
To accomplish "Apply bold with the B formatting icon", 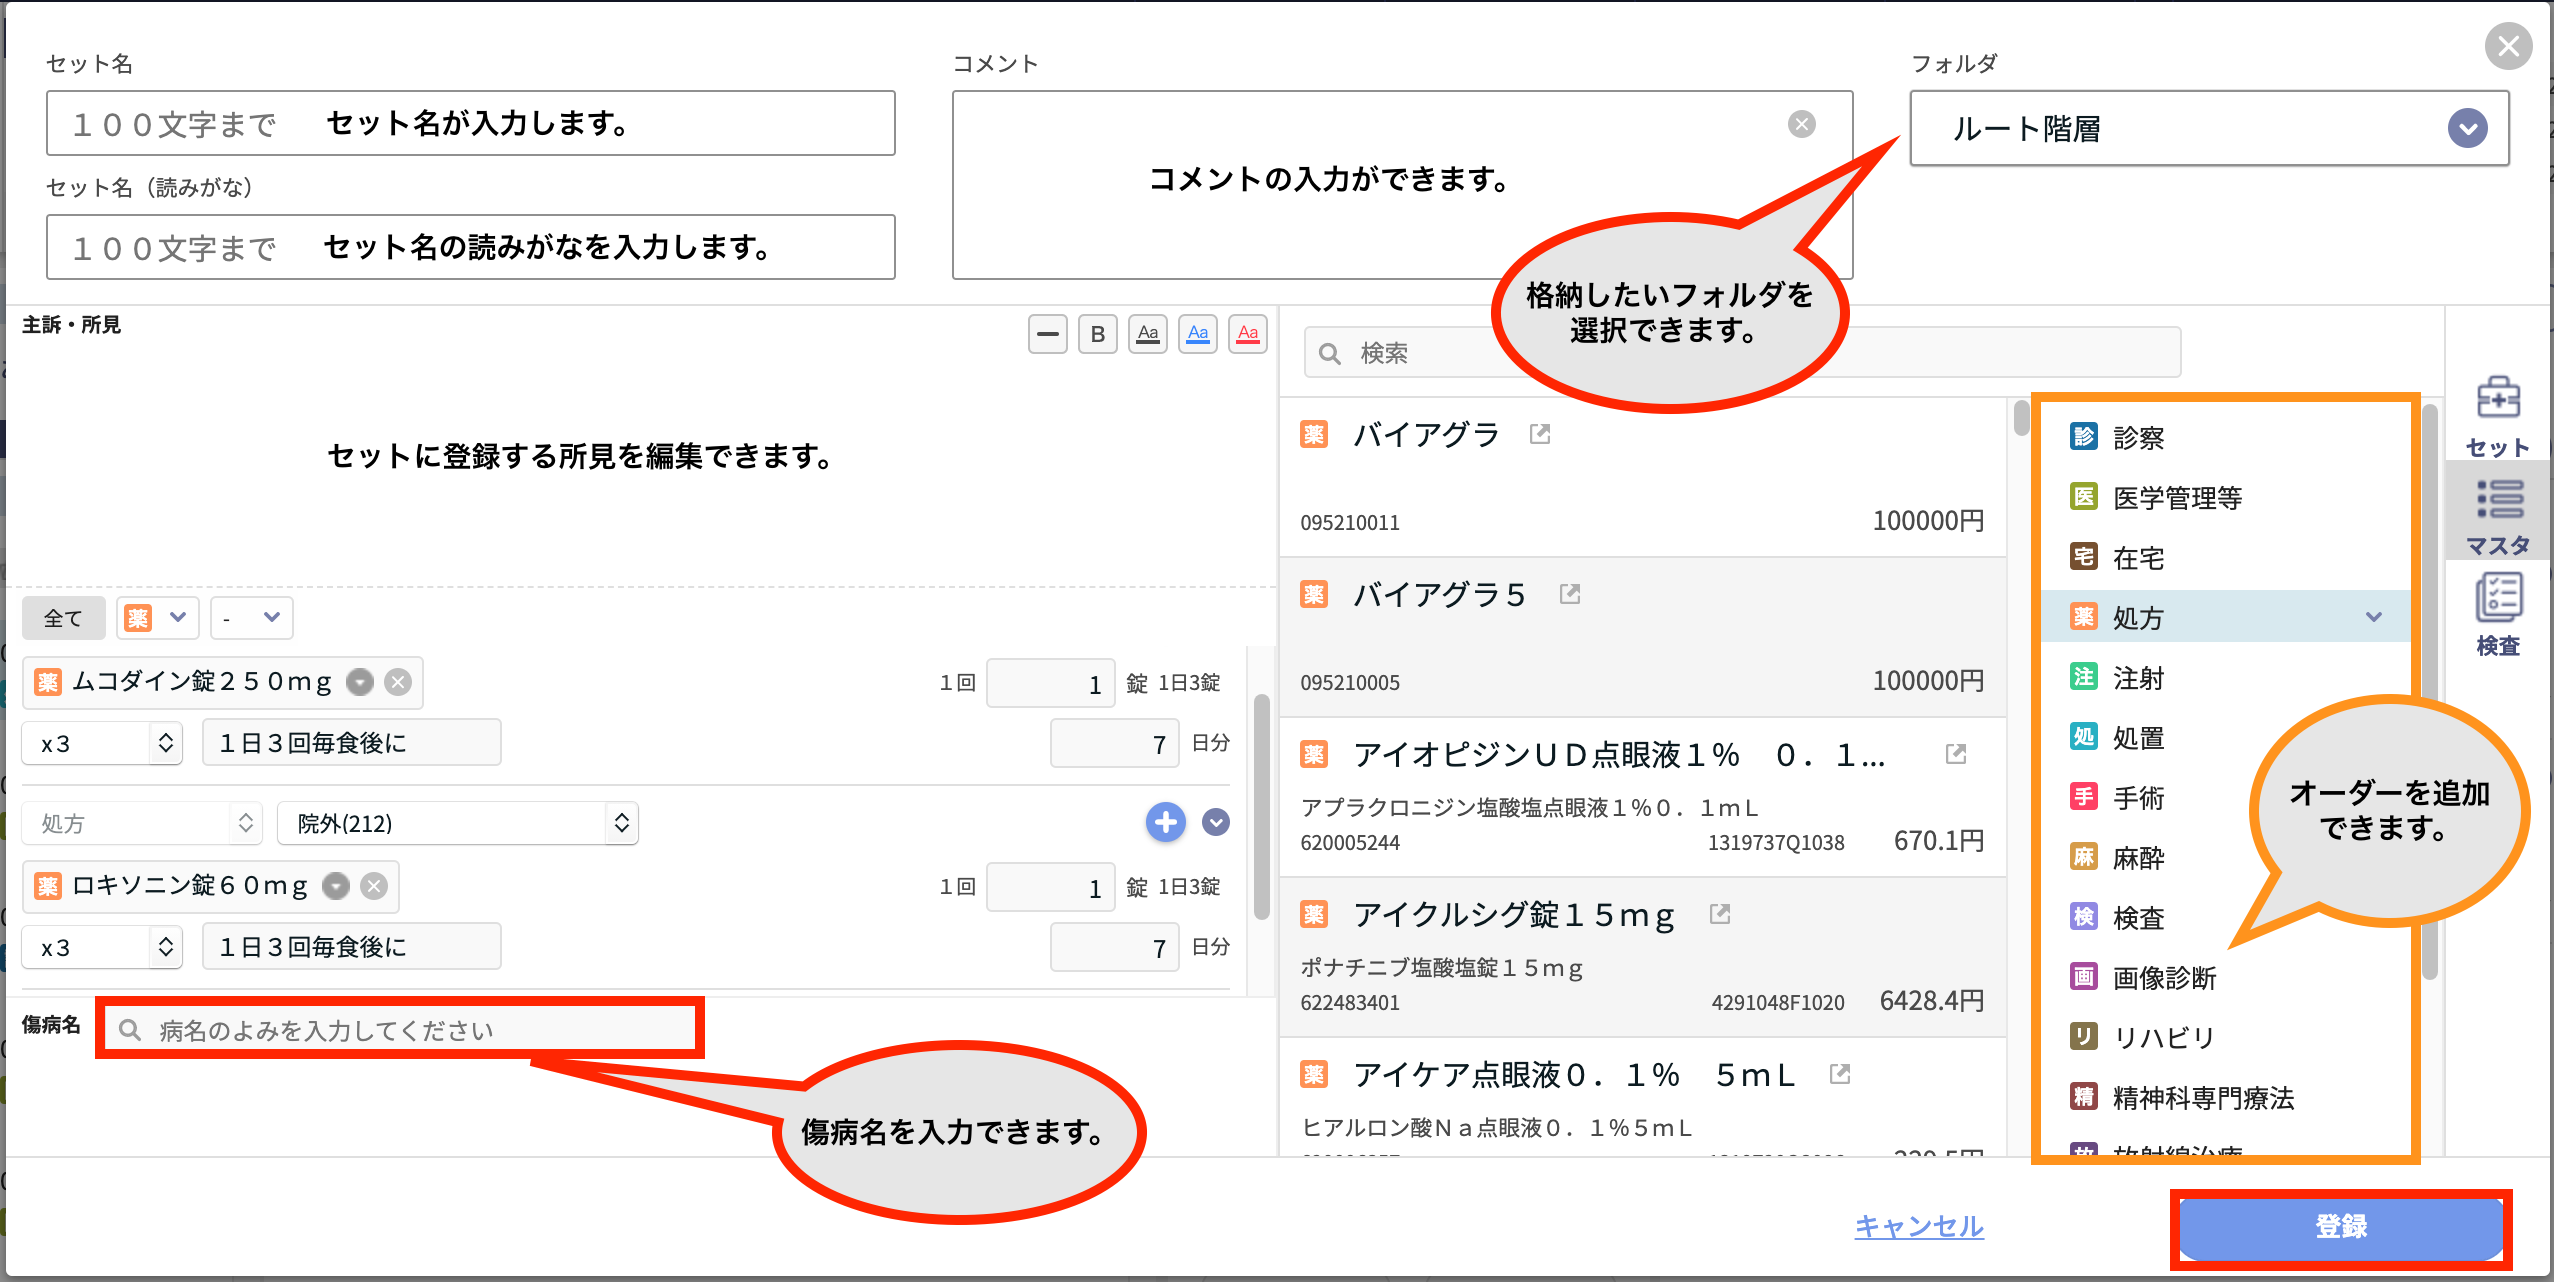I will [1097, 334].
